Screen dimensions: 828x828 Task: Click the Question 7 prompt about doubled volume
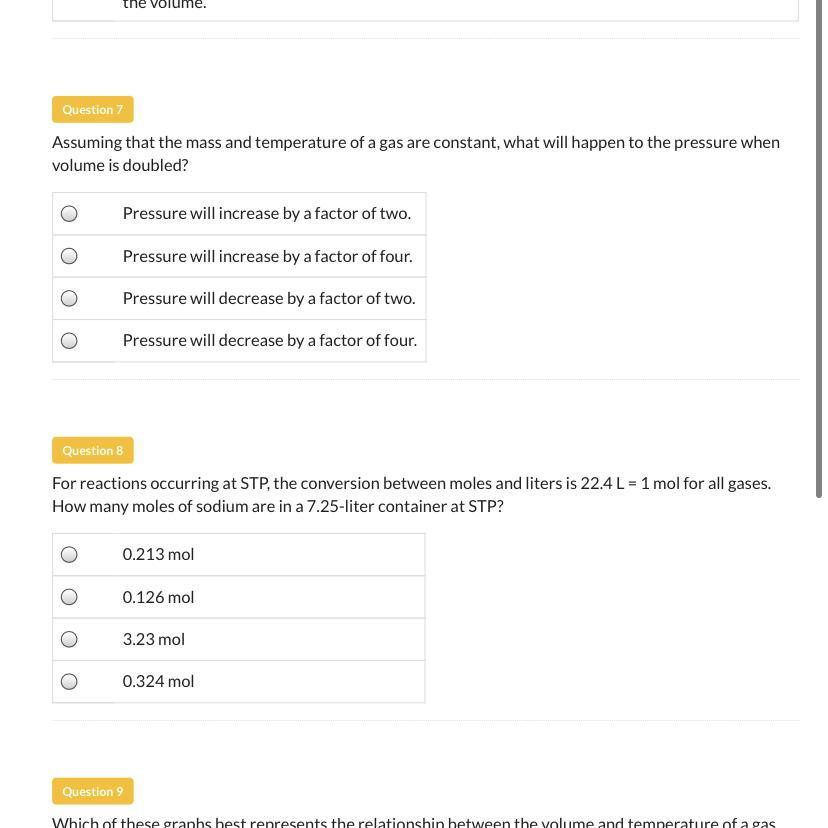[x=415, y=153]
